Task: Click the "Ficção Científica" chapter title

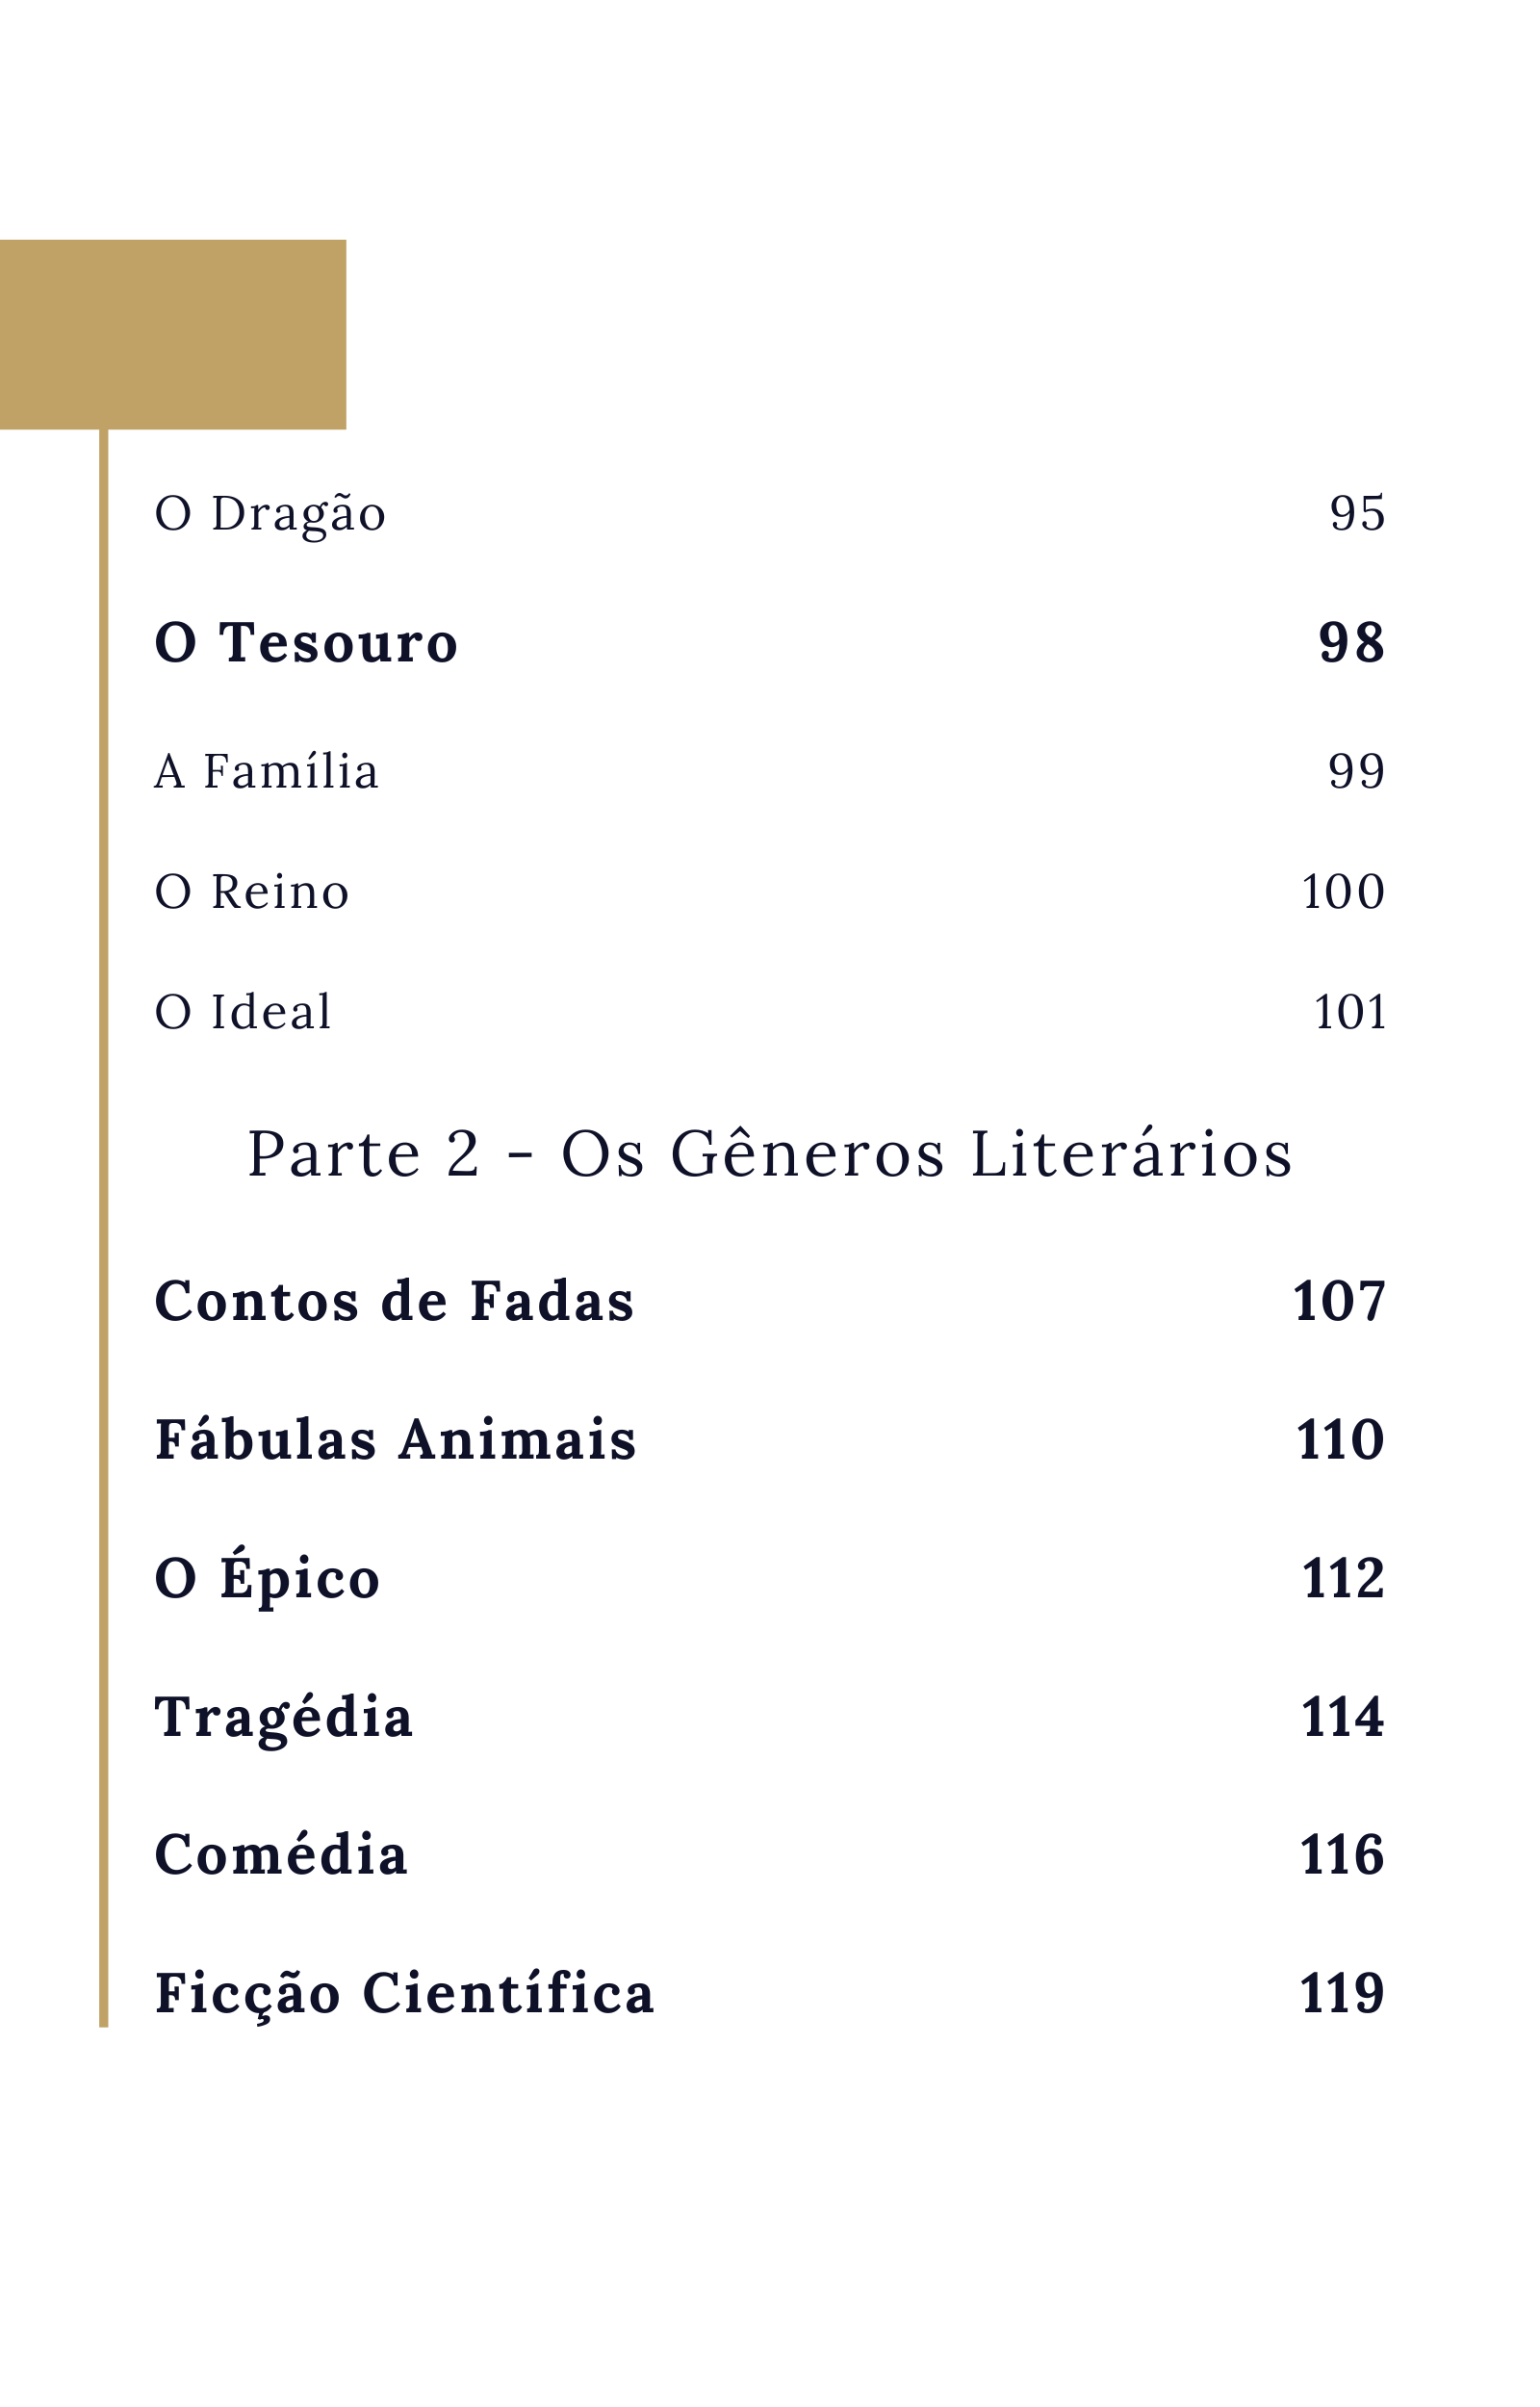Action: coord(405,1993)
